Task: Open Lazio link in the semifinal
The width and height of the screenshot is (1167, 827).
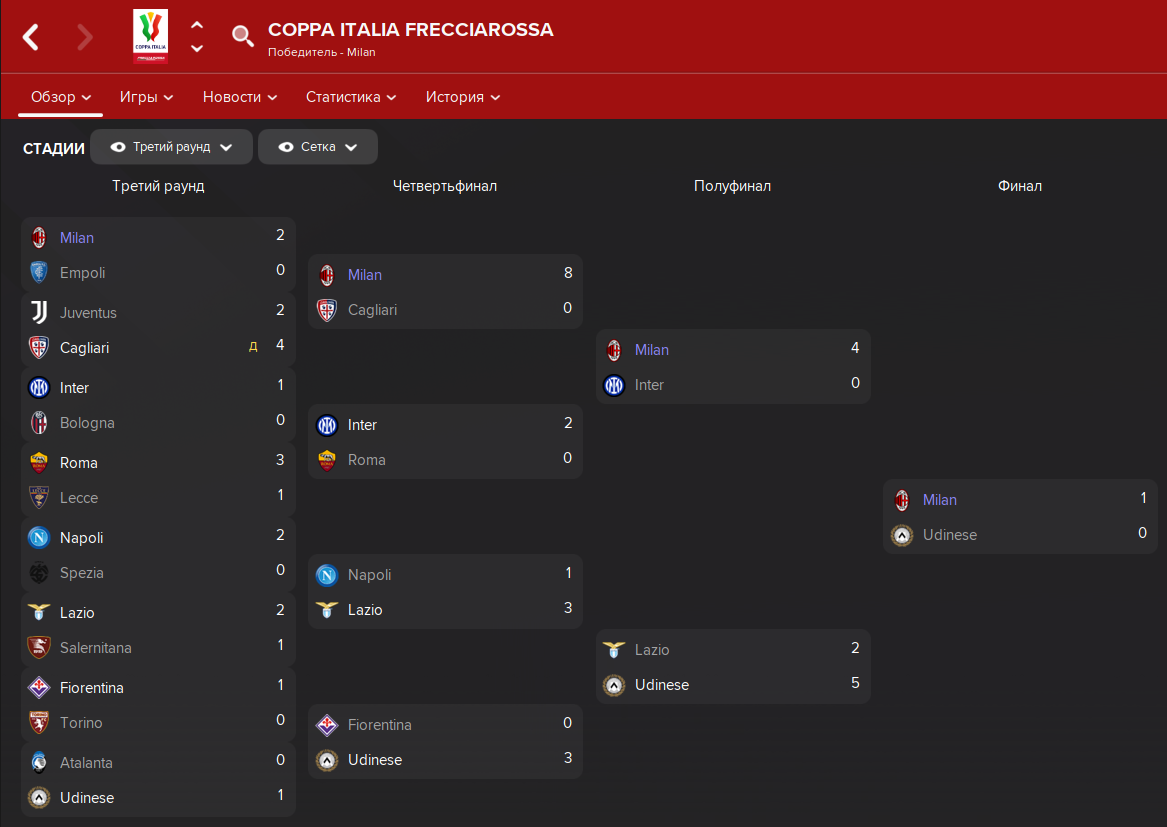Action: (652, 650)
